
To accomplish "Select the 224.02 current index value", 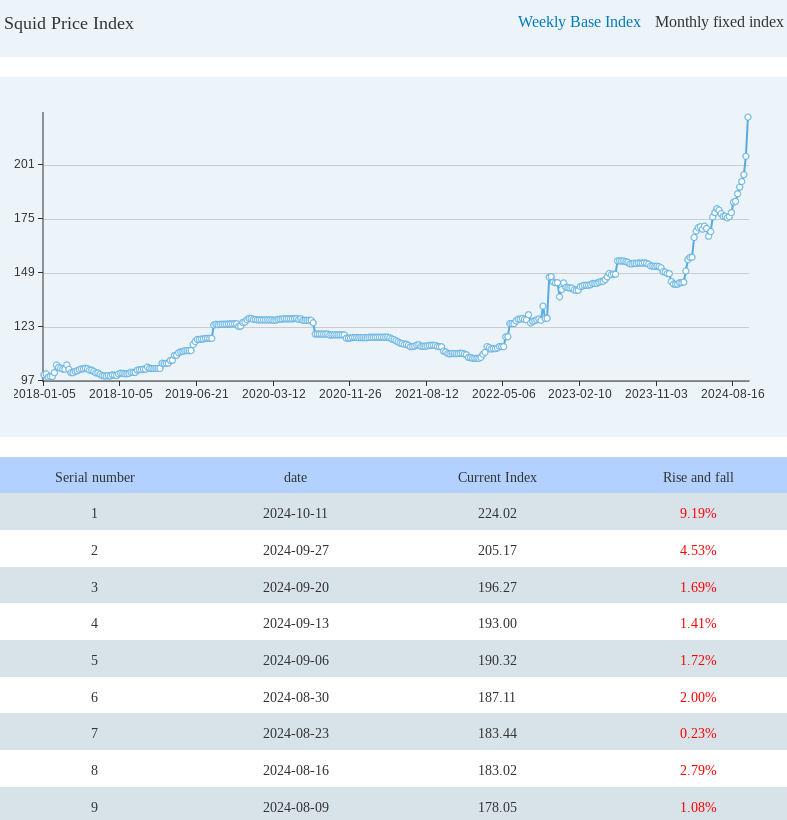I will [497, 513].
